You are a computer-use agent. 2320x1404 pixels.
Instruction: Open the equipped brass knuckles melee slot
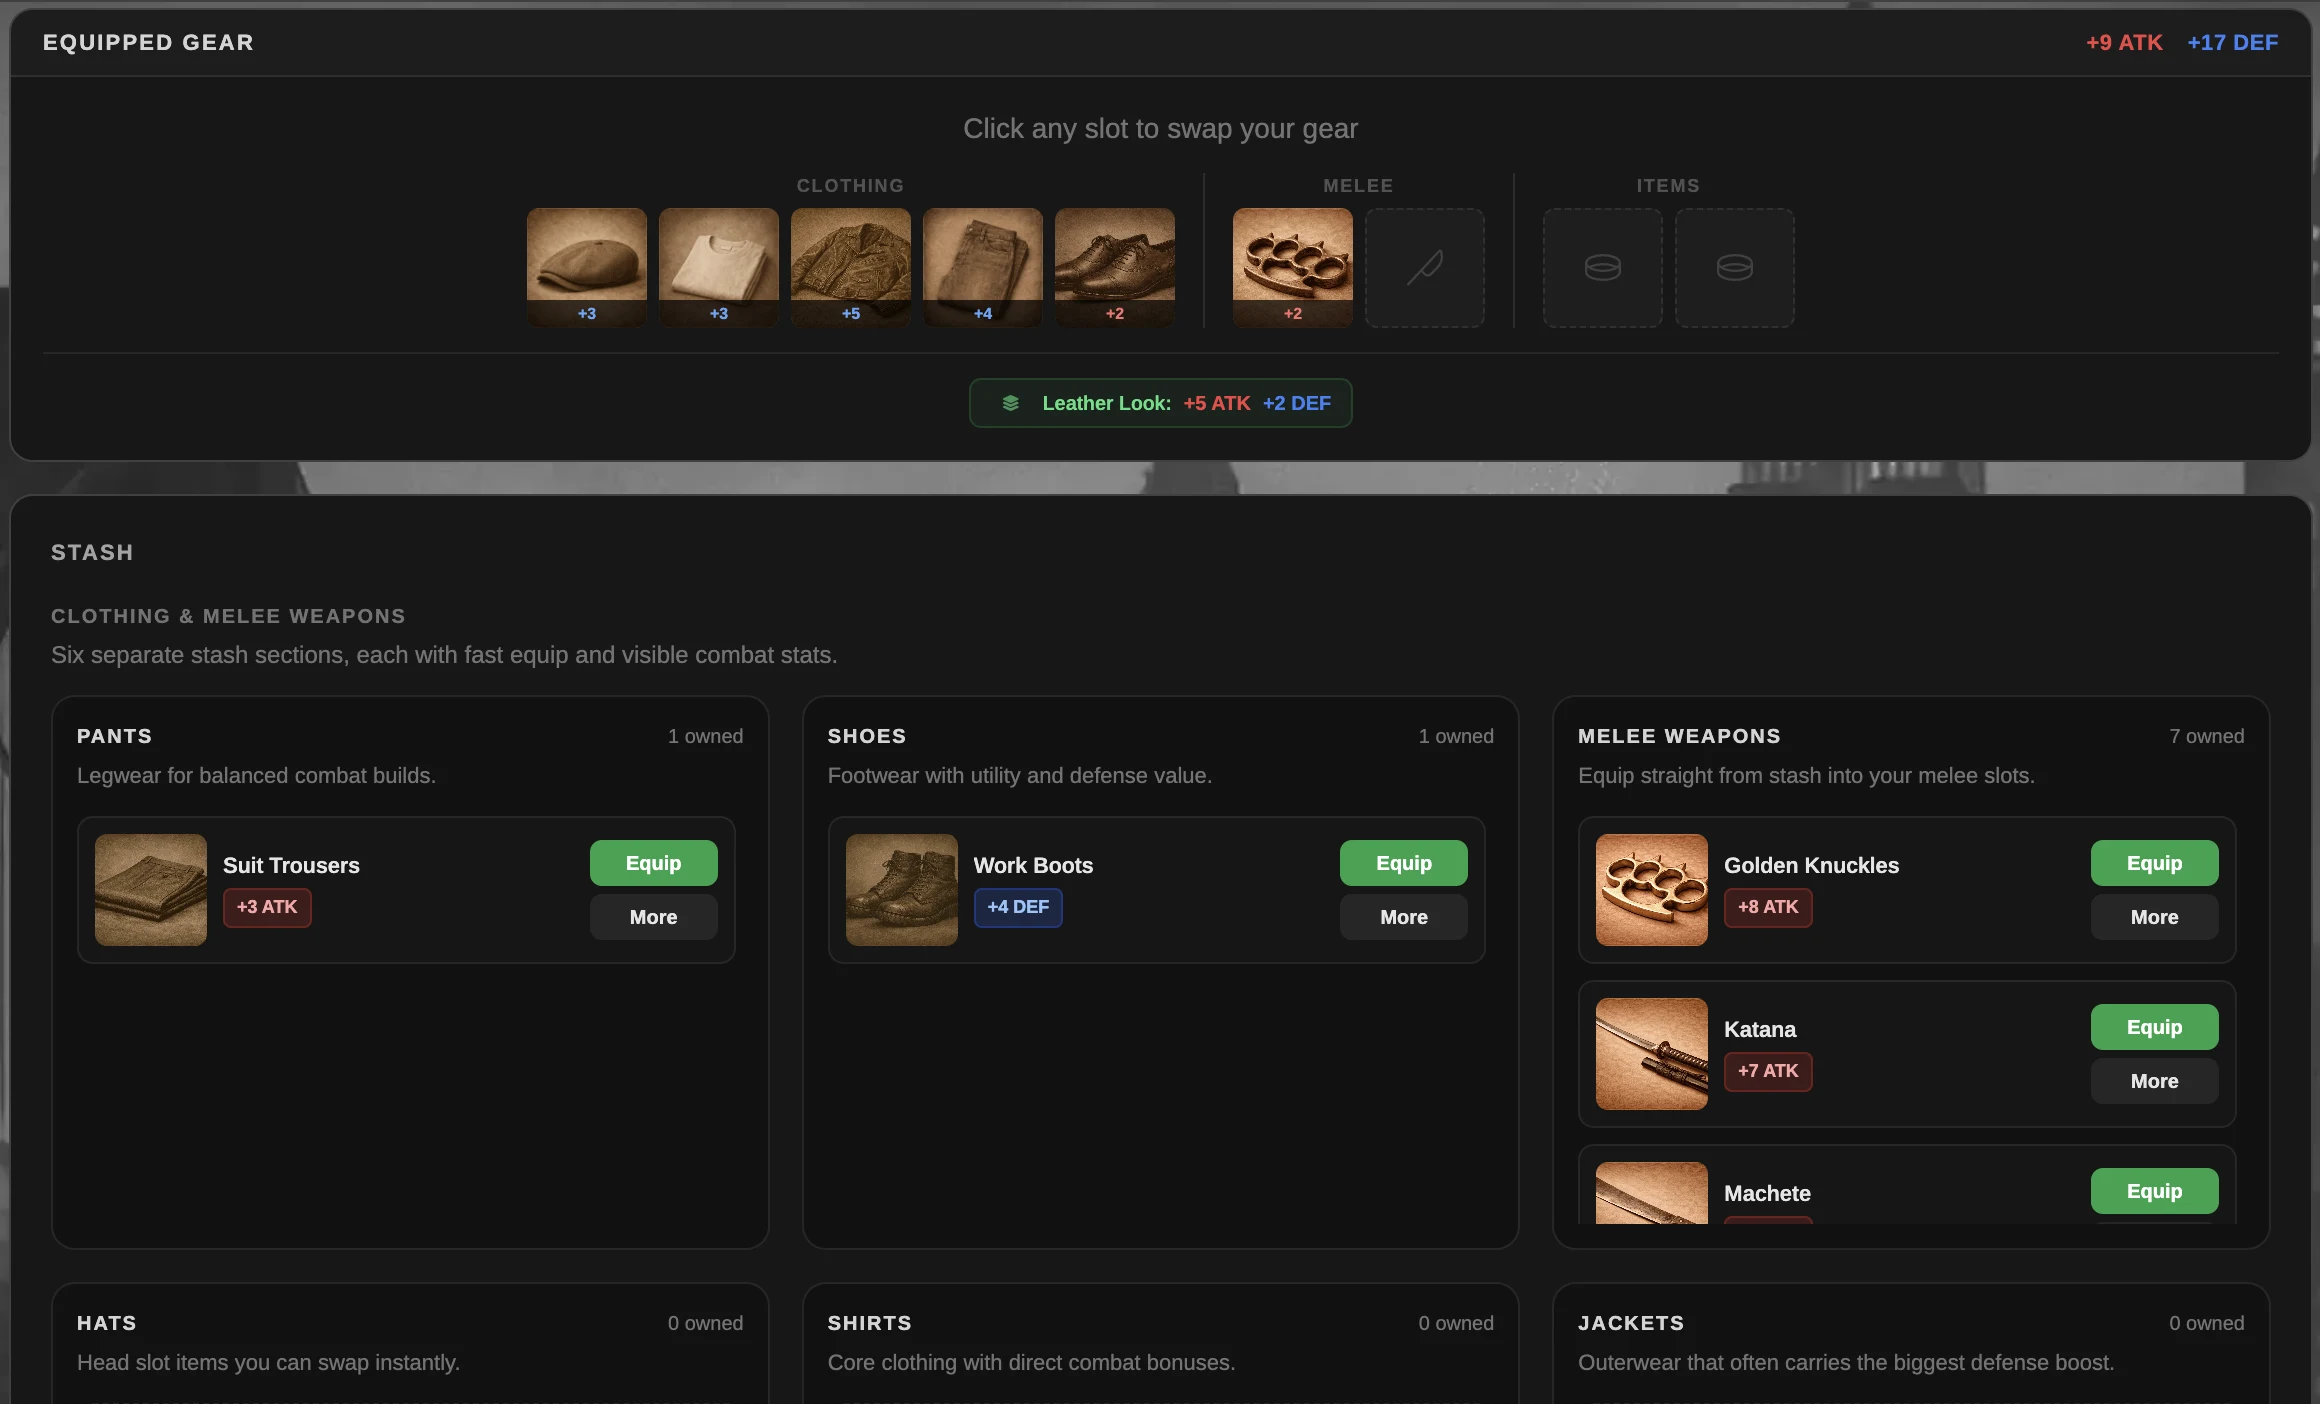click(1293, 267)
